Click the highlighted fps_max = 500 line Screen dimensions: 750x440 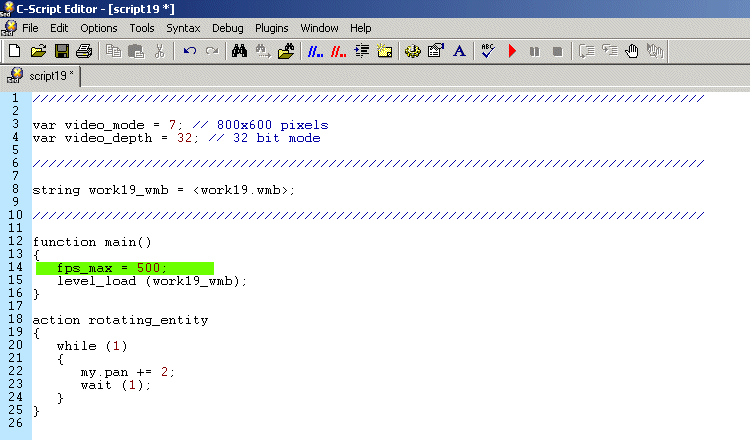(x=112, y=268)
